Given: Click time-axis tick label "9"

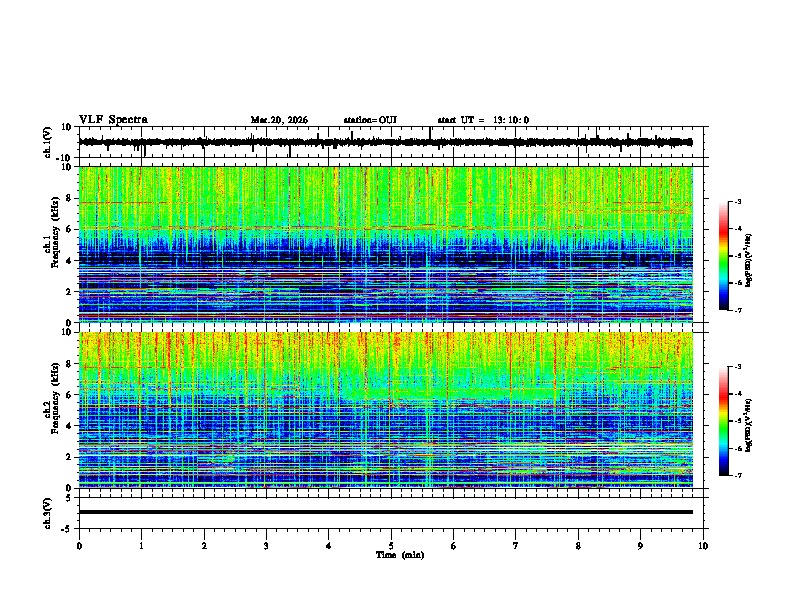Looking at the screenshot, I should pos(640,546).
